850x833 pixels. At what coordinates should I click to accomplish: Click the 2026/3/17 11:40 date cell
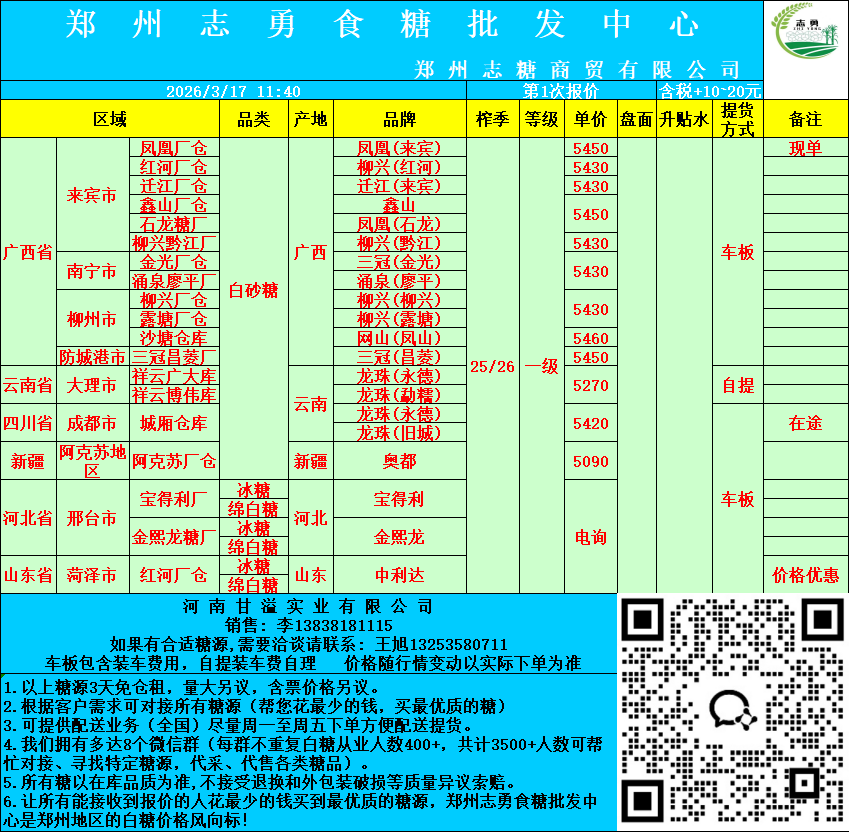coord(233,91)
